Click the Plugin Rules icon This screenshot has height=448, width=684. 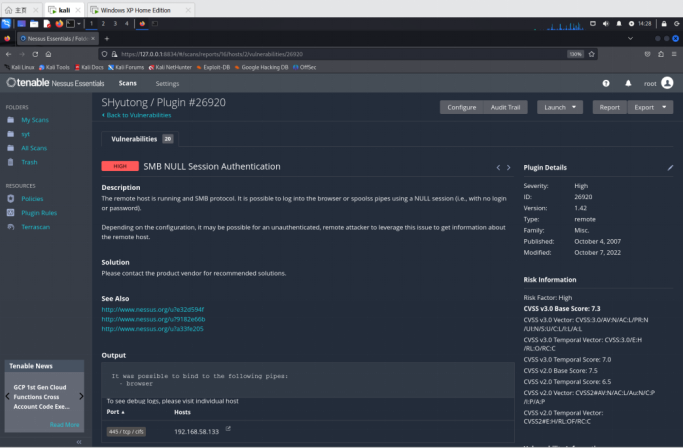click(11, 212)
